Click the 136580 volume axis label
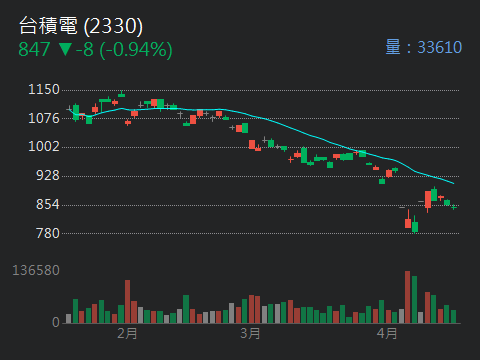This screenshot has height=360, width=480. 36,270
